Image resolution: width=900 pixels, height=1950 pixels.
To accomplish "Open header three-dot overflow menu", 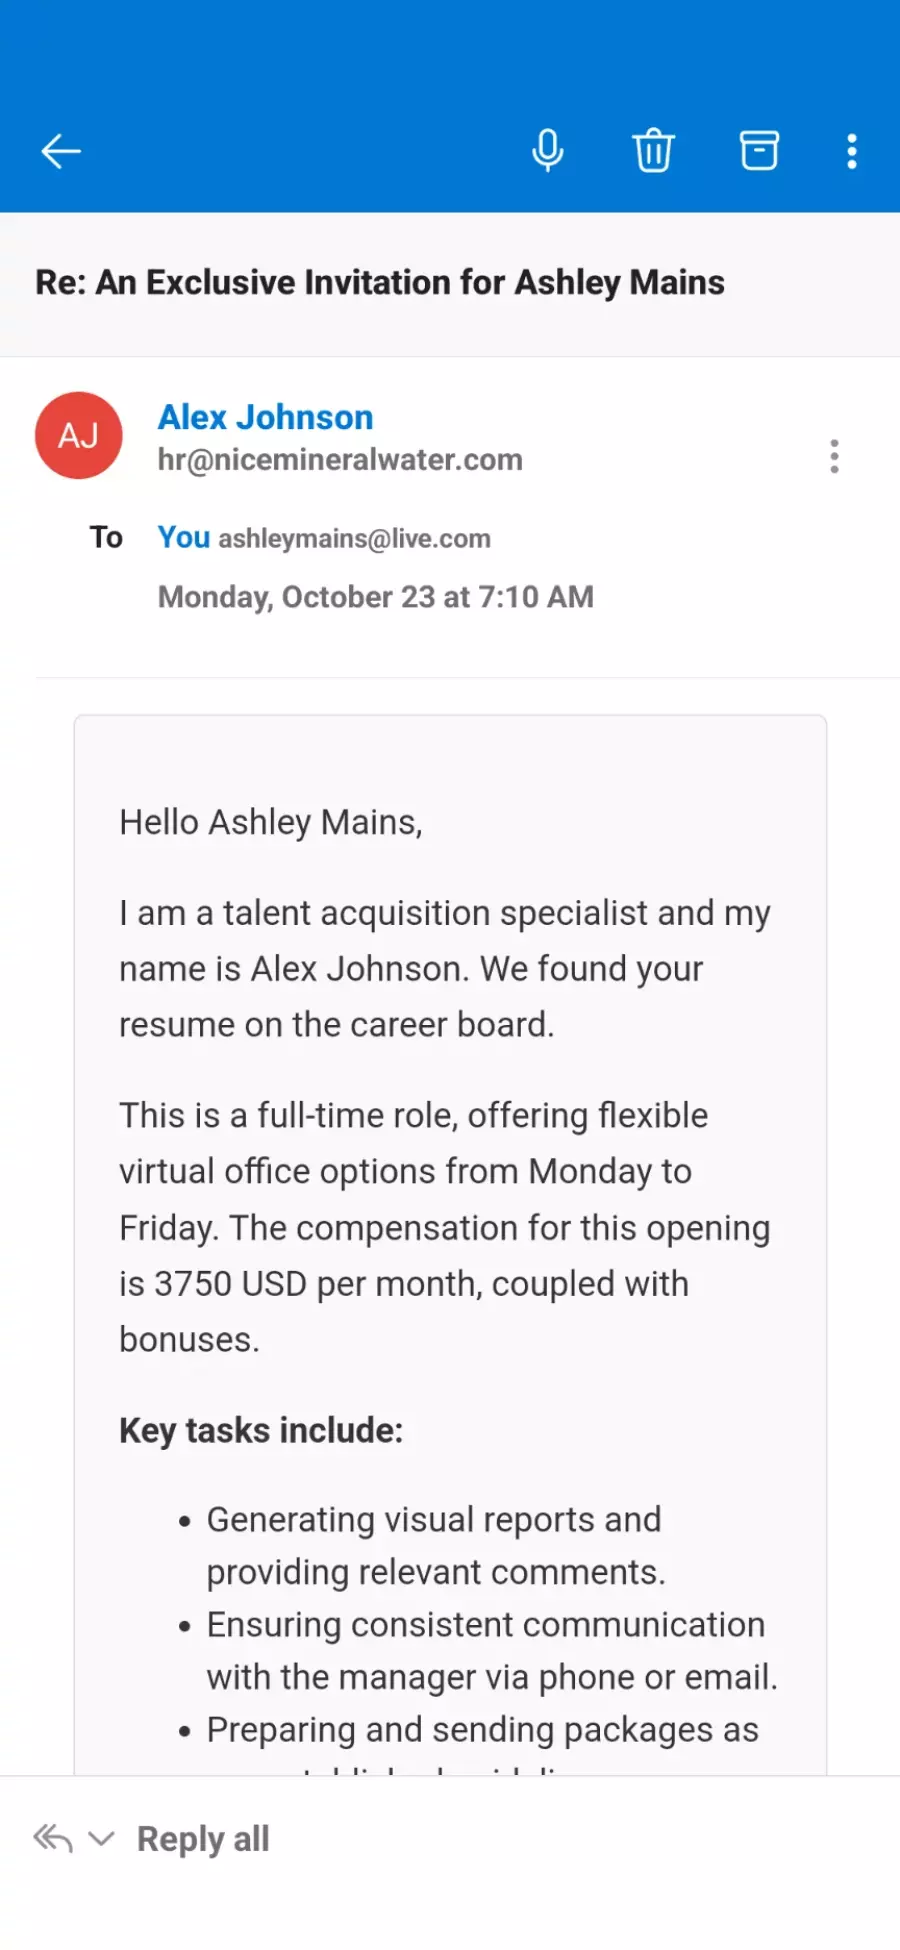I will [852, 152].
